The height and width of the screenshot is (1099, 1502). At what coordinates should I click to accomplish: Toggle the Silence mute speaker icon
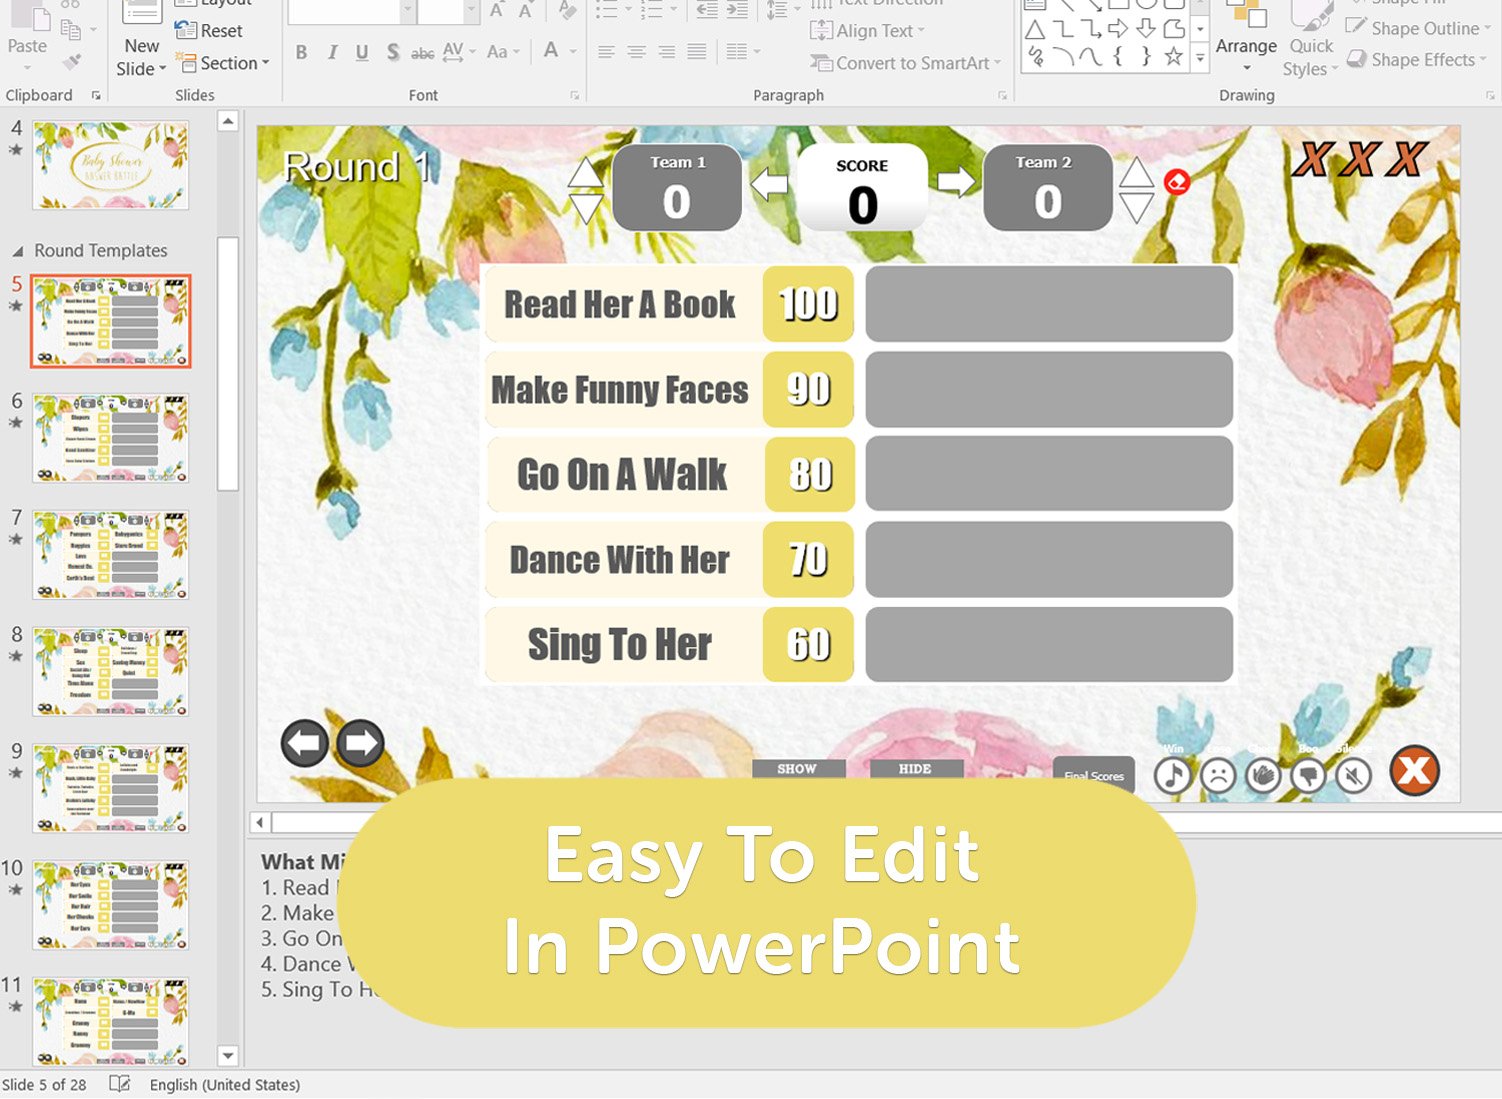pos(1354,775)
